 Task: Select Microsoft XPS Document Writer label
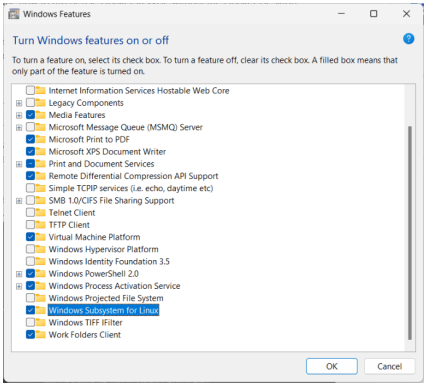107,152
